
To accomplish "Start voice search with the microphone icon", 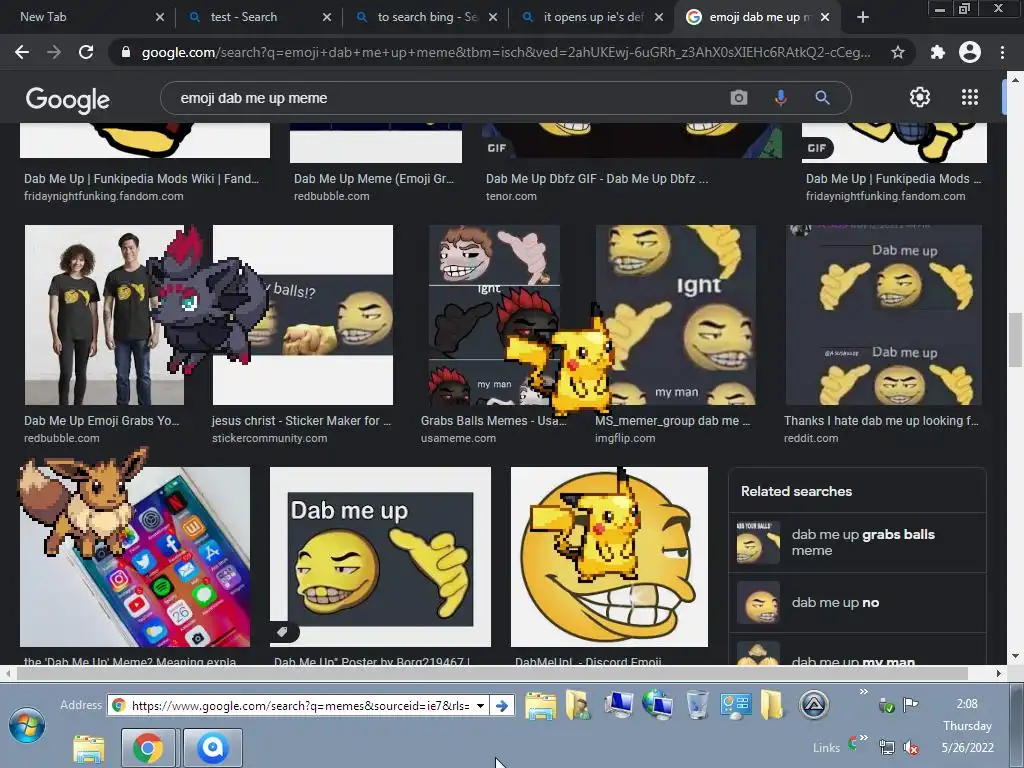I will (780, 98).
